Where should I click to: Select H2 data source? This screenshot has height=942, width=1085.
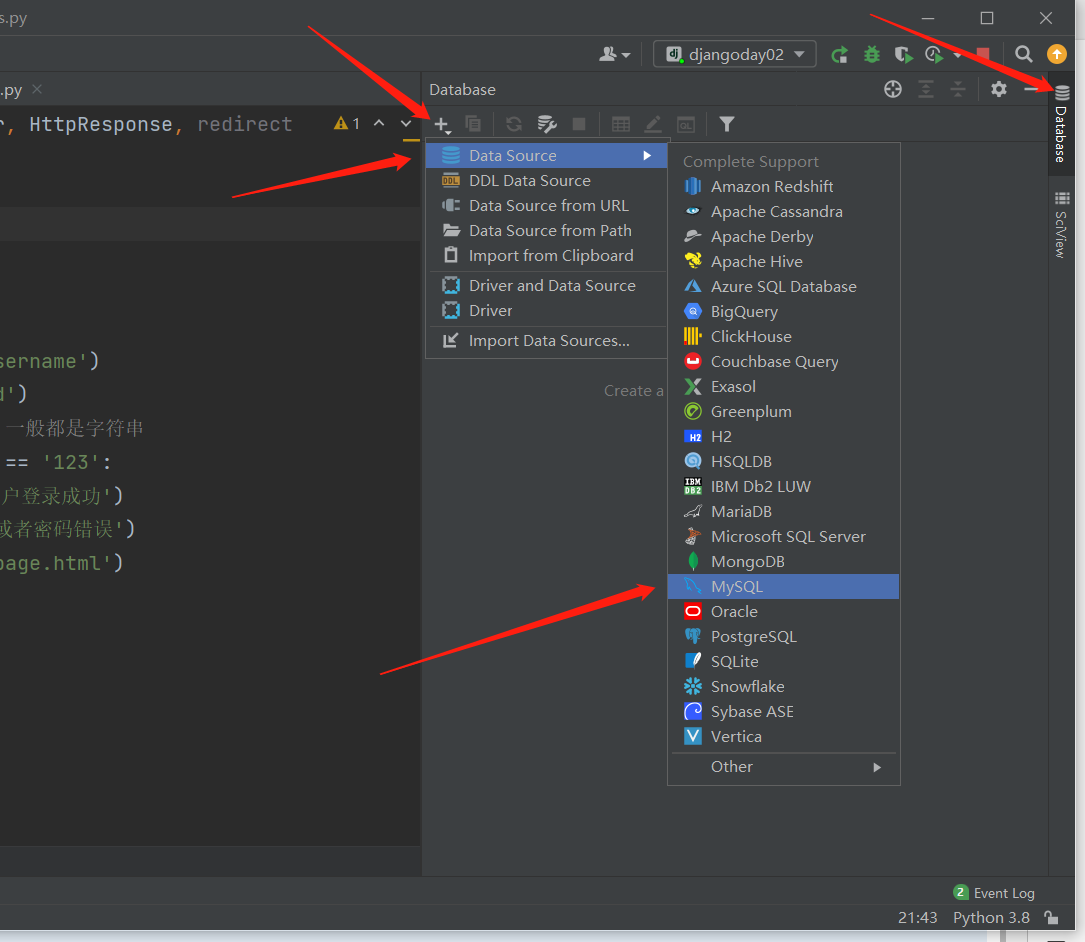click(x=783, y=437)
